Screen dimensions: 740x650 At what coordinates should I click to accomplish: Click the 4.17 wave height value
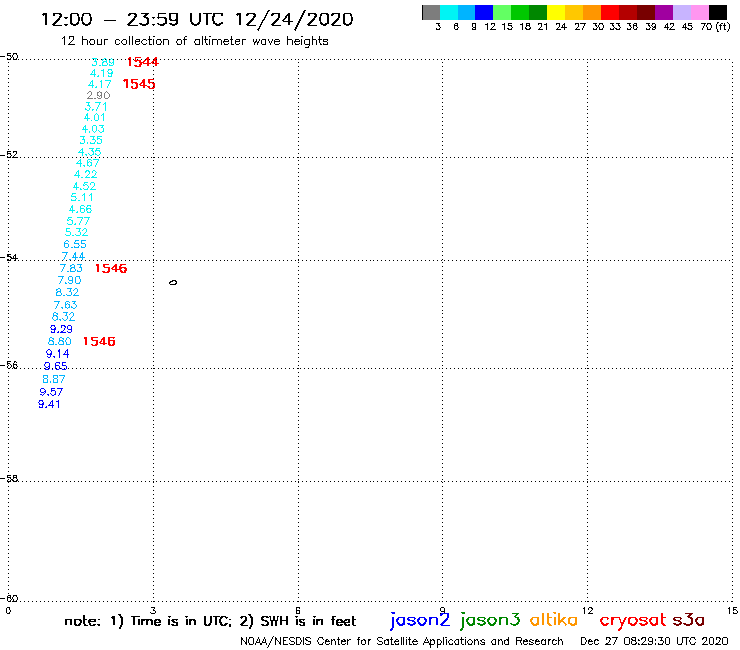pos(100,84)
